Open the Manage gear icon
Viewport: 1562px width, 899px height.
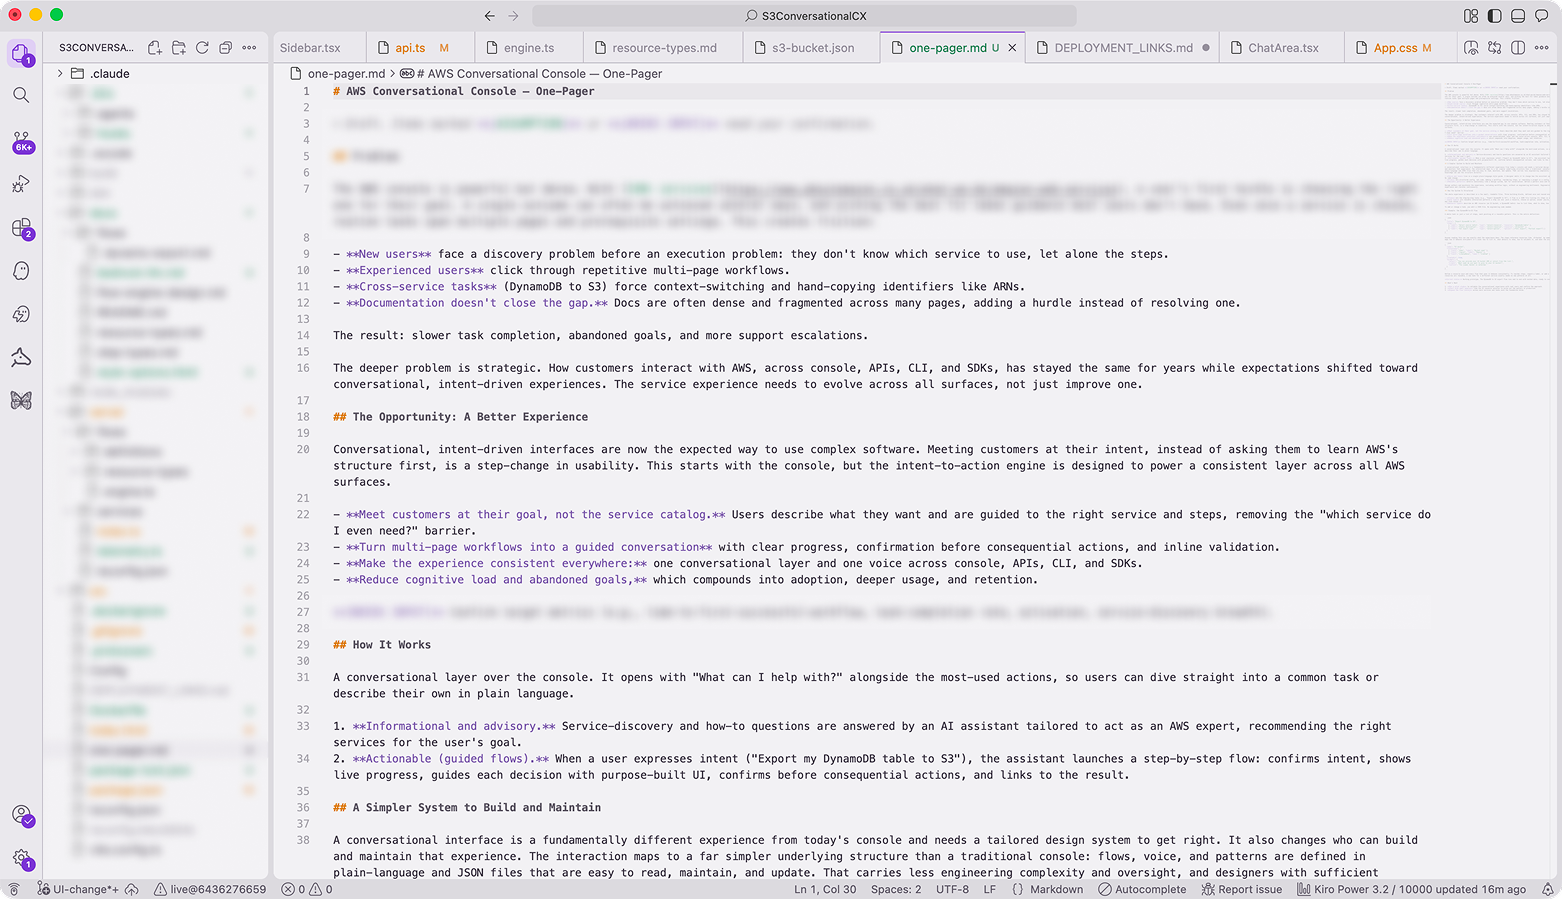click(x=22, y=858)
